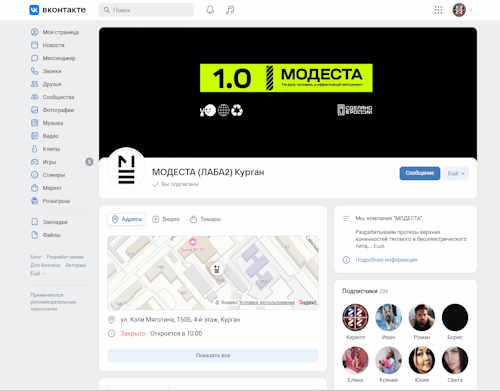Click the Закрыто opening hours line

pos(161,333)
